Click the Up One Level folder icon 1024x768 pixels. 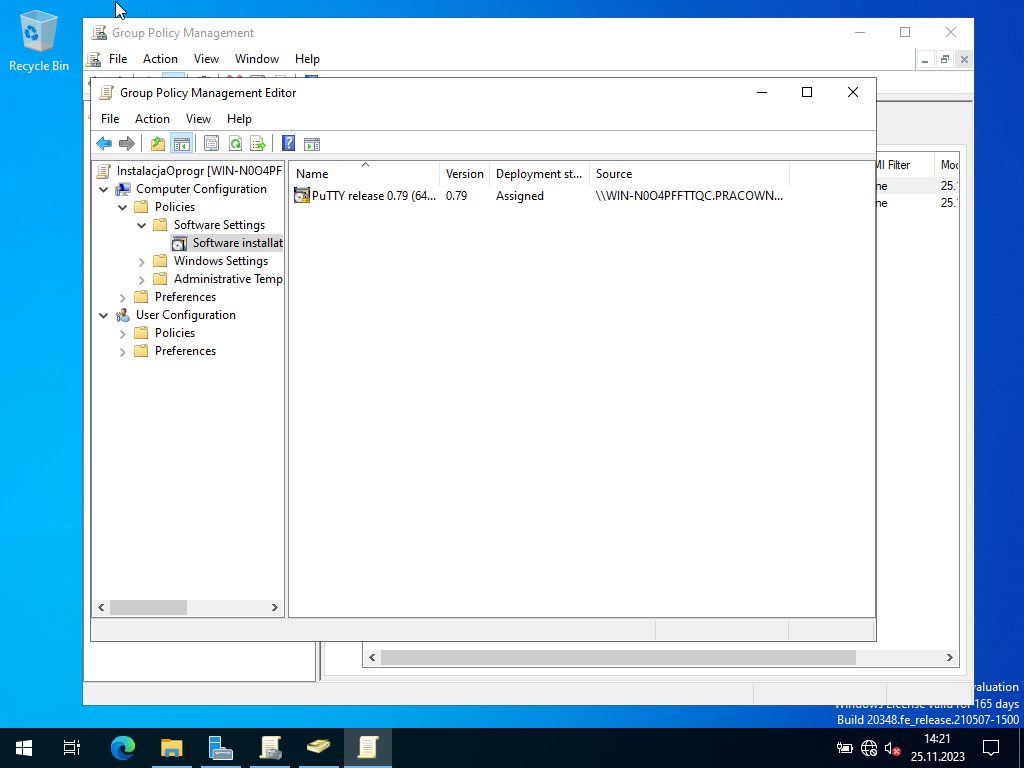[157, 144]
